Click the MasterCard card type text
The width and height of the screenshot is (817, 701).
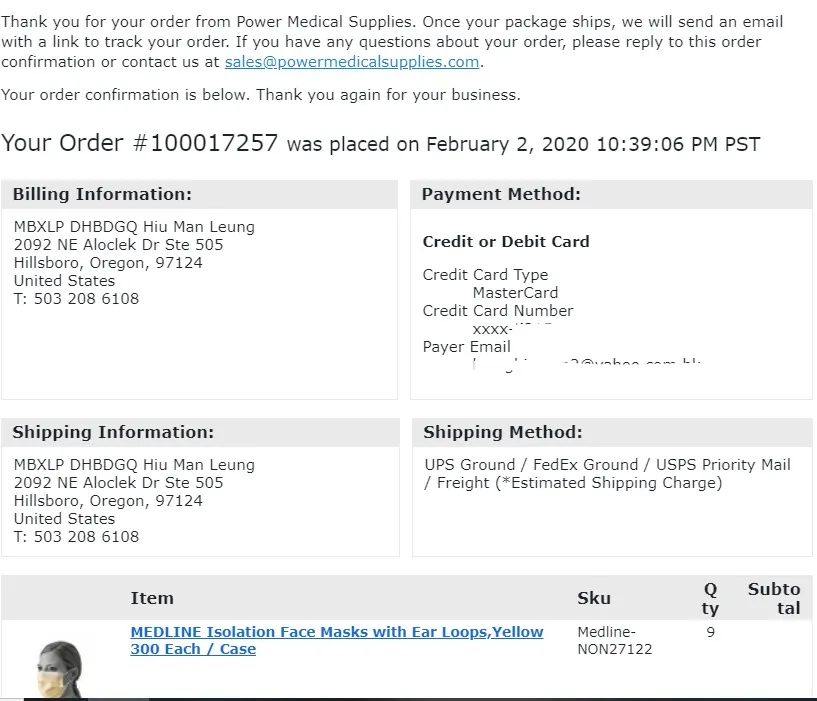coord(515,293)
